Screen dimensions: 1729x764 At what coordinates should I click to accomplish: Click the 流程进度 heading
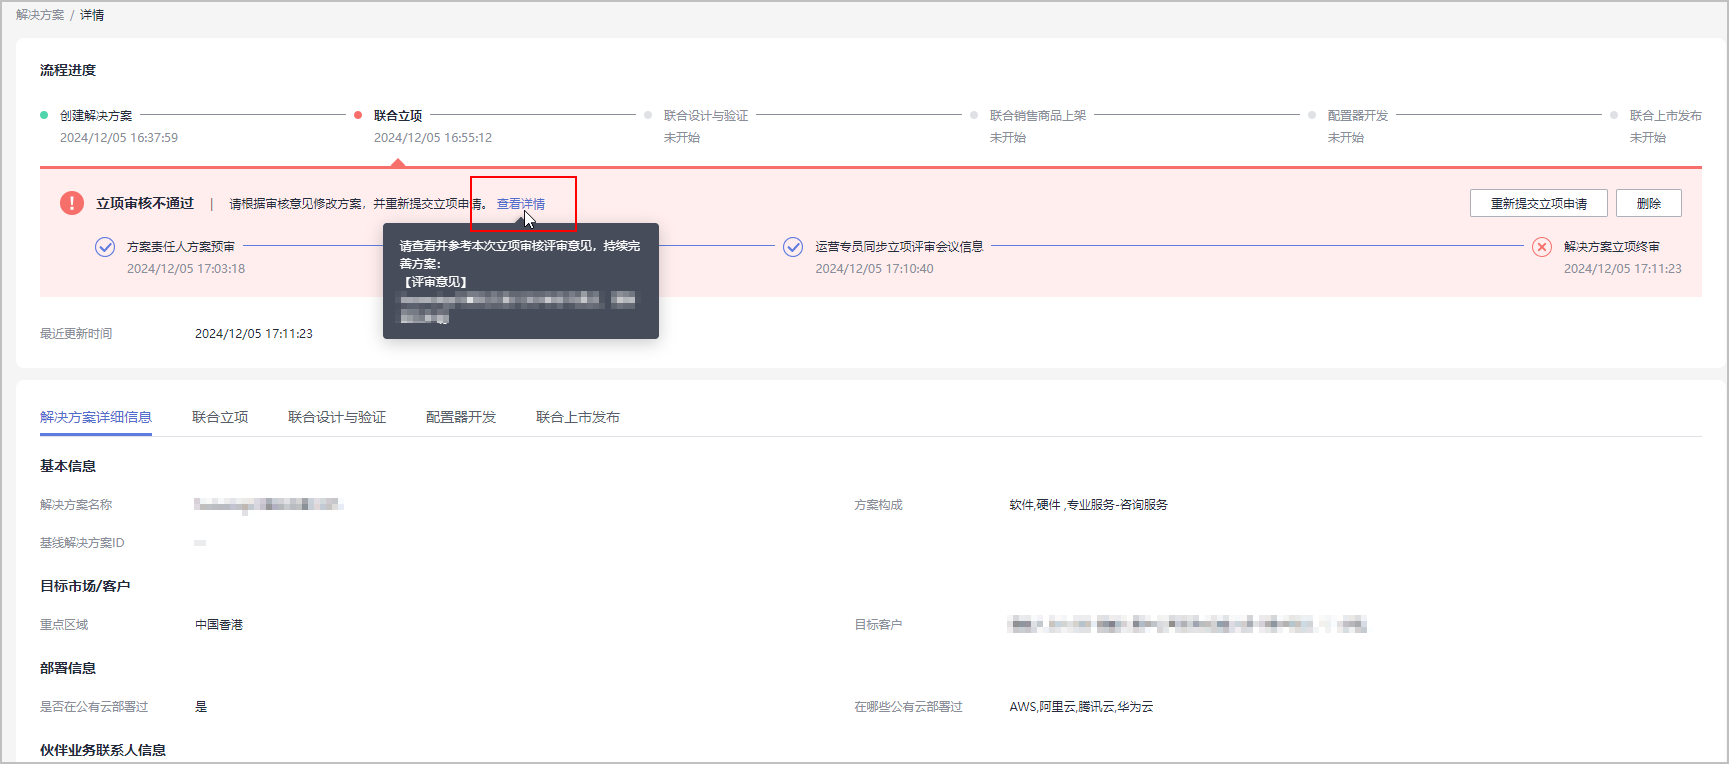point(68,70)
